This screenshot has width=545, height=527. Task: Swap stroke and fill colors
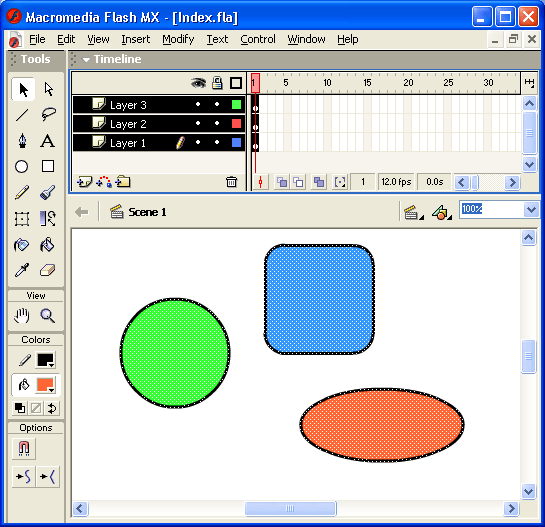[x=52, y=408]
